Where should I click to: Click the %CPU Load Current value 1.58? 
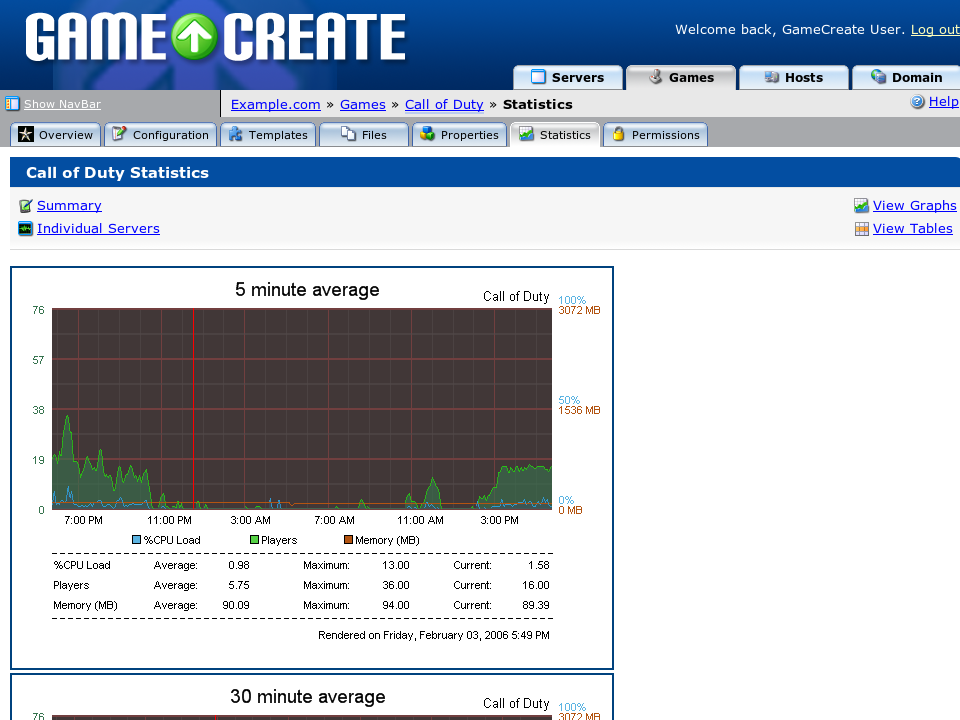[539, 565]
